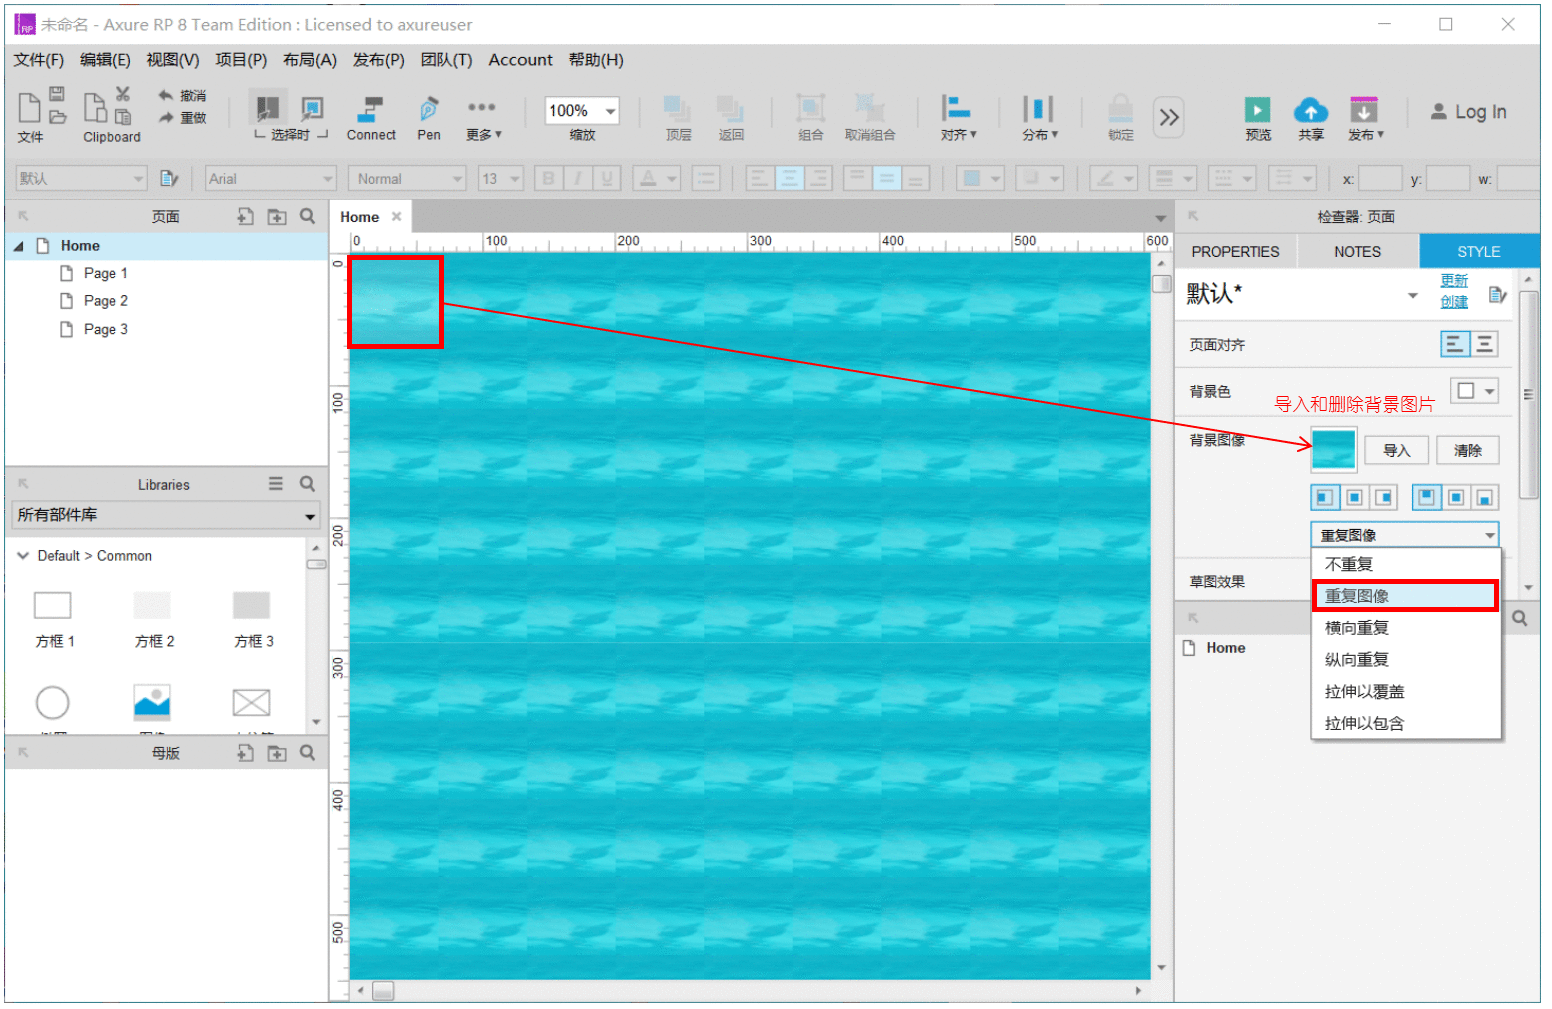Set page alignment to center

(x=1485, y=345)
